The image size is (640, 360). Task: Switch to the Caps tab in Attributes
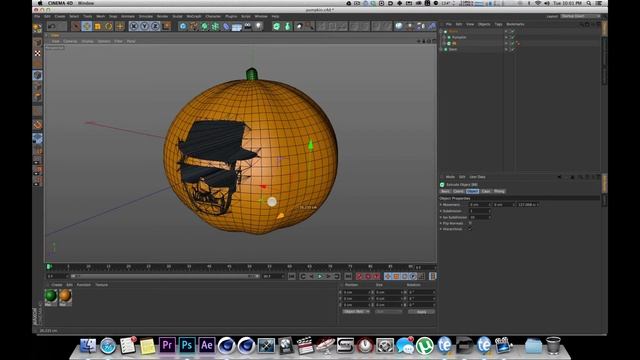point(486,191)
